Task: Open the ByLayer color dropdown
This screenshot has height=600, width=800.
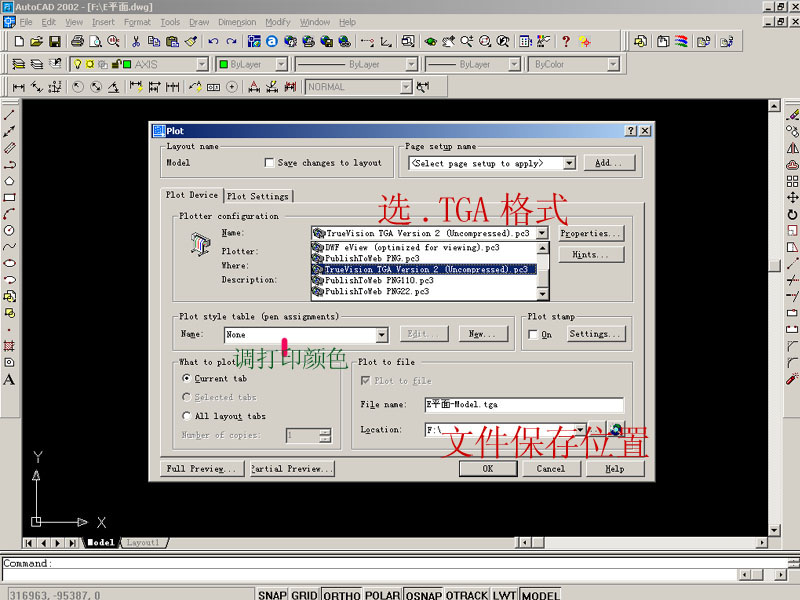Action: 281,64
